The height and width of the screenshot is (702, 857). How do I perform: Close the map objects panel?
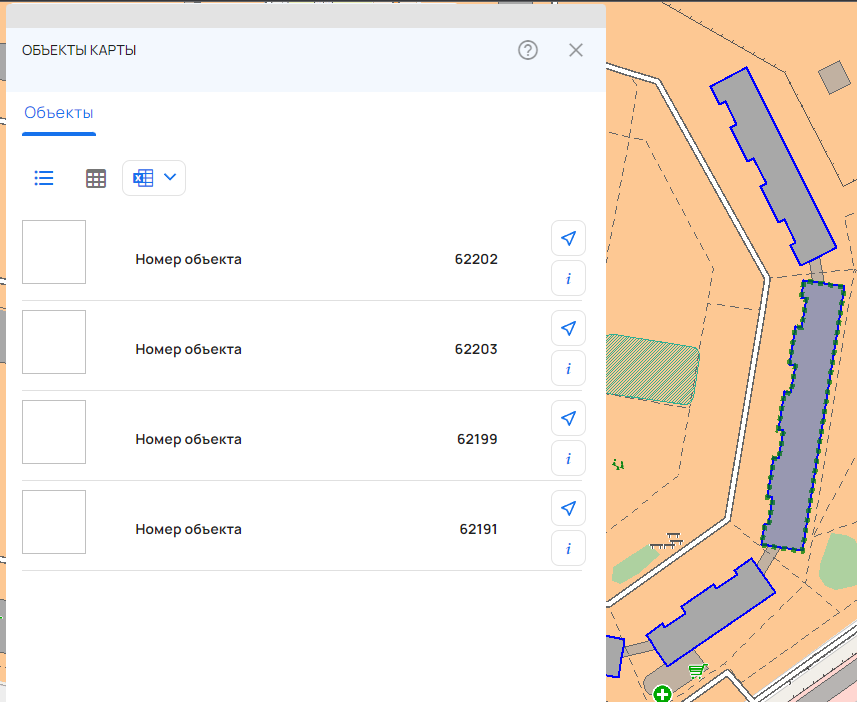[x=575, y=50]
